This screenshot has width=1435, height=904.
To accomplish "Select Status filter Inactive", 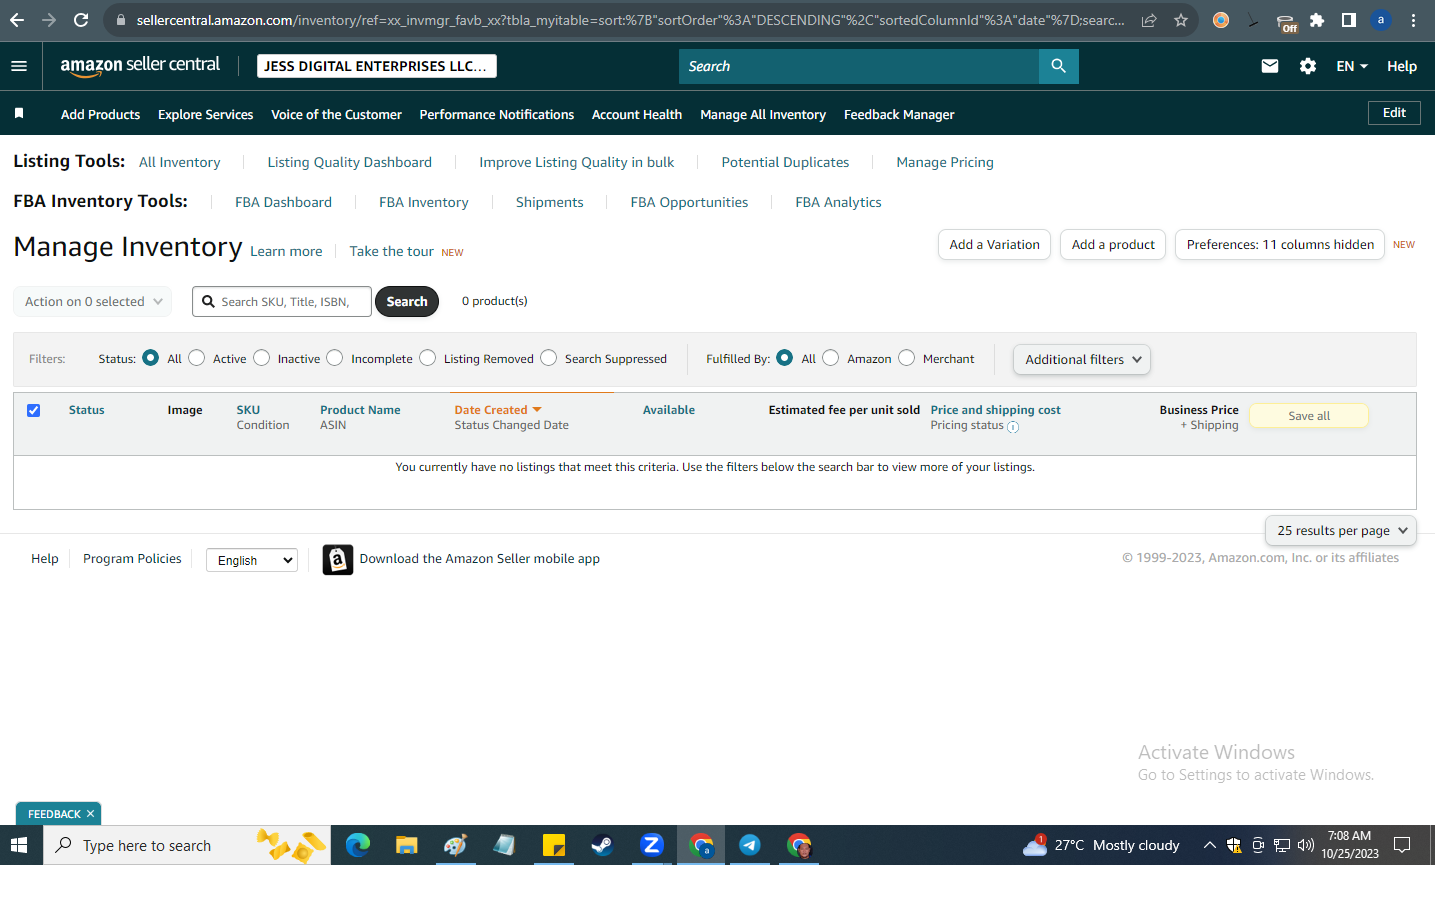I will click(x=262, y=358).
